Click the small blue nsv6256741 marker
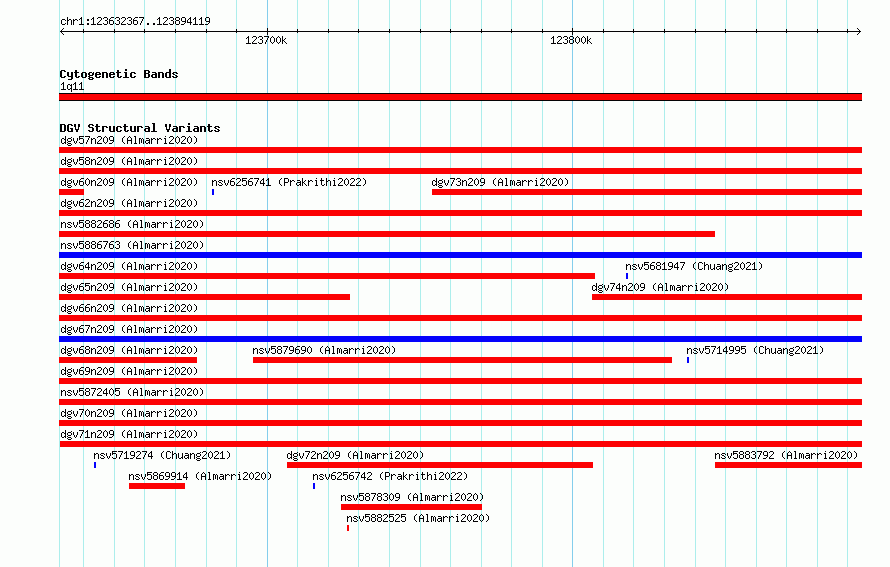The height and width of the screenshot is (567, 890). tap(213, 192)
